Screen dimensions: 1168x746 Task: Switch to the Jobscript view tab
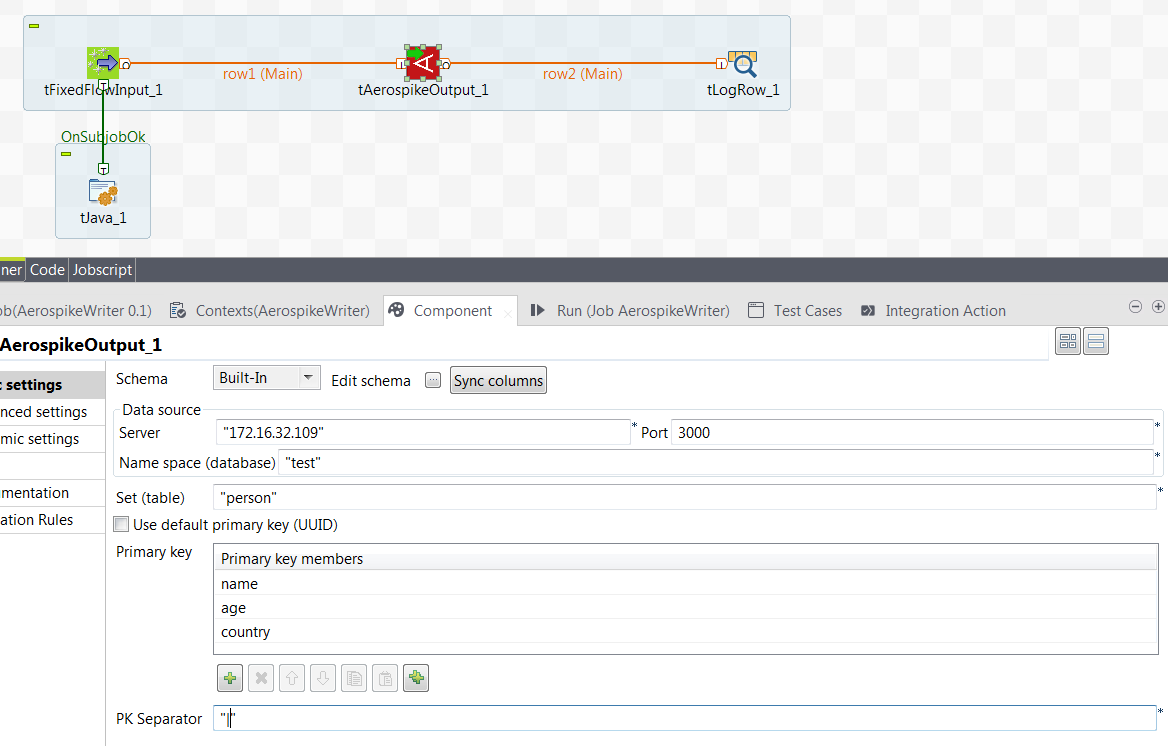(x=102, y=270)
